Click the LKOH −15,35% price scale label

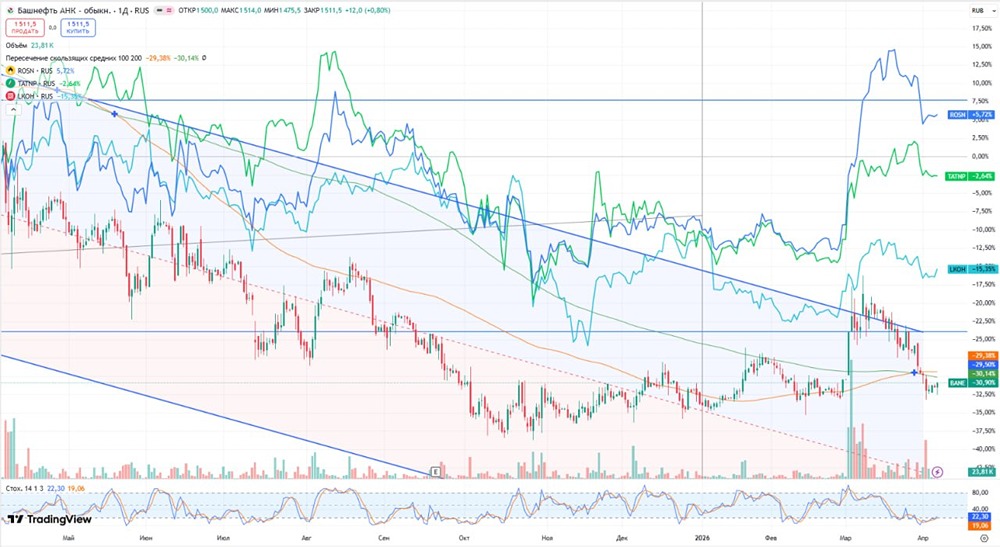(x=971, y=269)
